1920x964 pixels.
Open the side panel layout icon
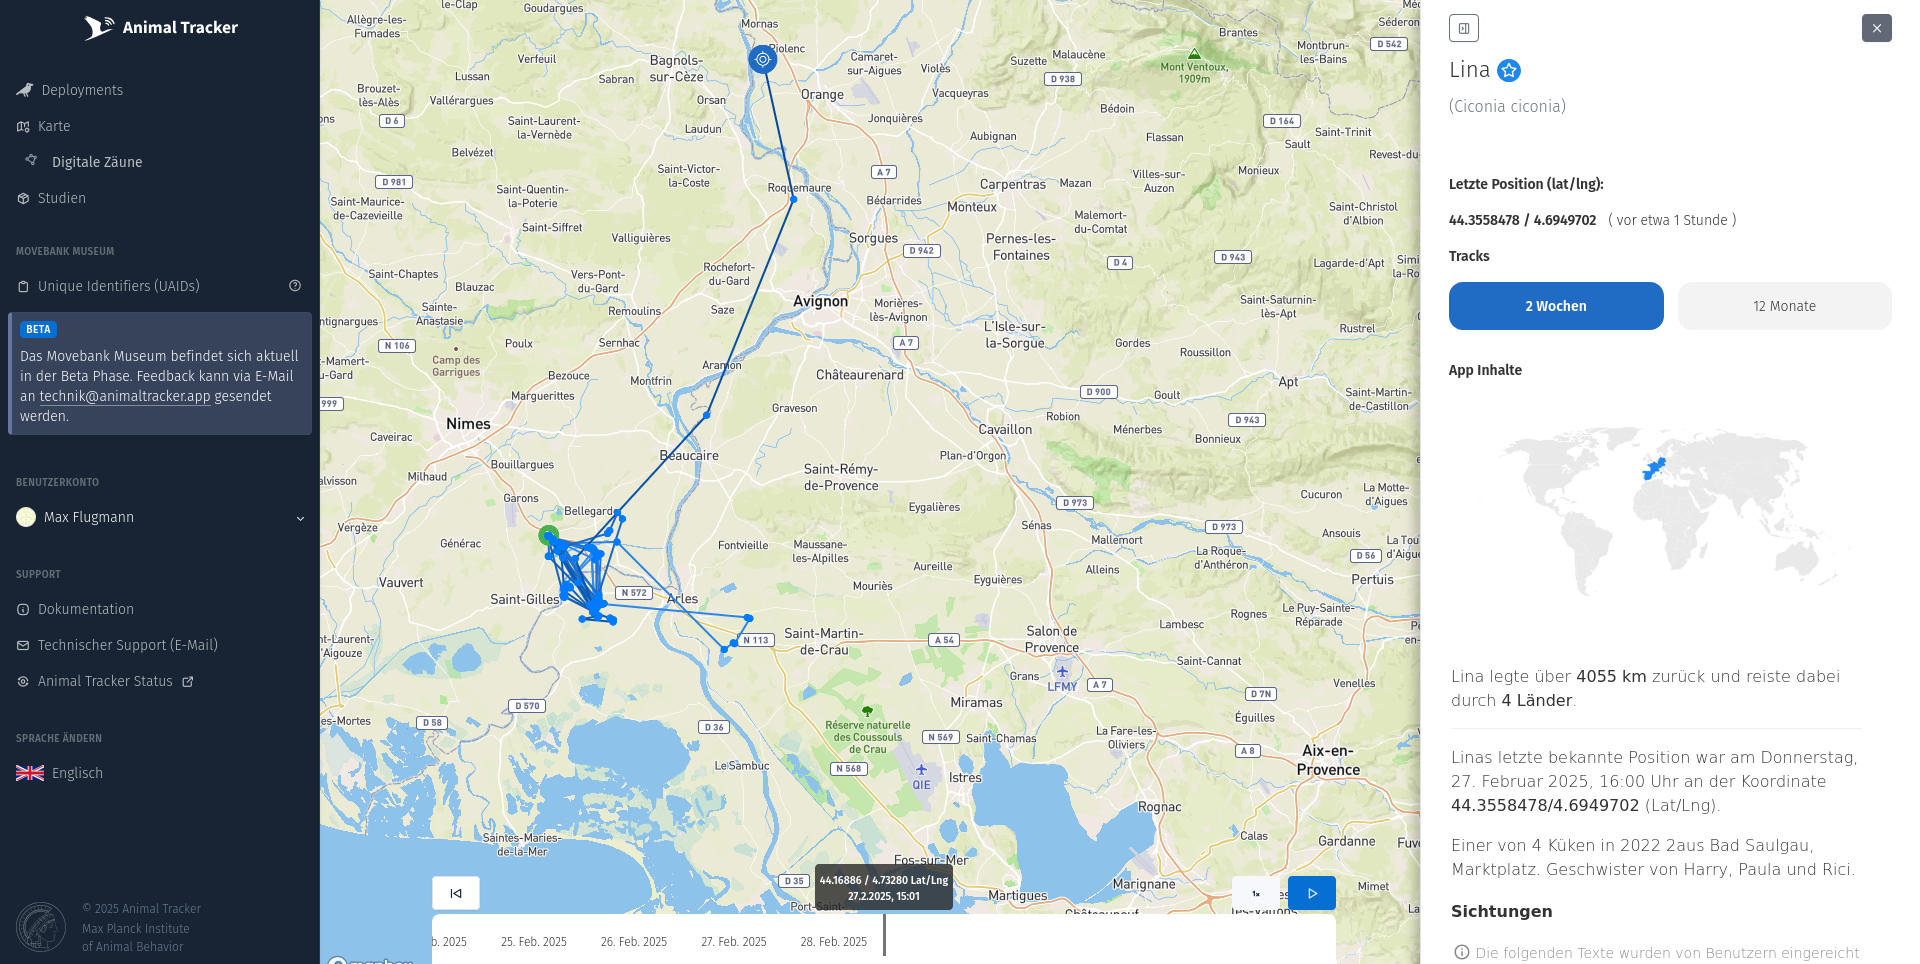click(1464, 28)
